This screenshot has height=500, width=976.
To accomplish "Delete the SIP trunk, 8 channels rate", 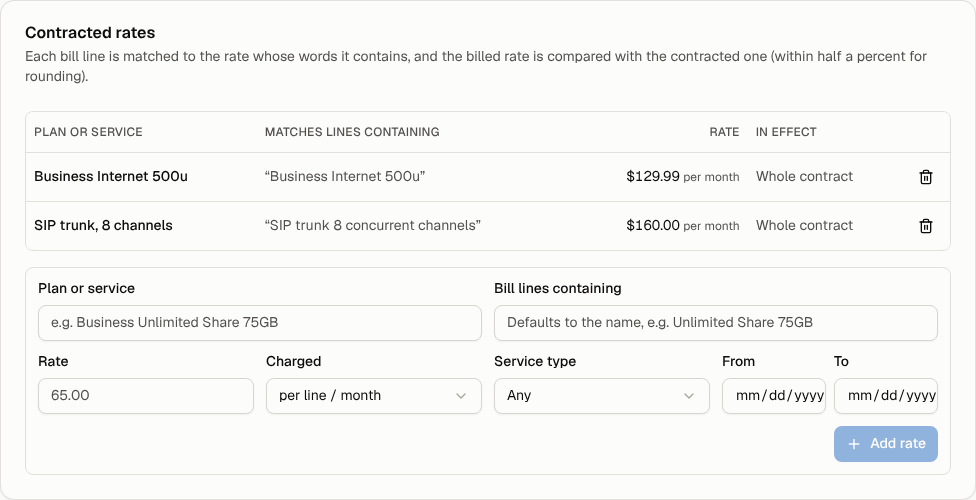I will (926, 226).
